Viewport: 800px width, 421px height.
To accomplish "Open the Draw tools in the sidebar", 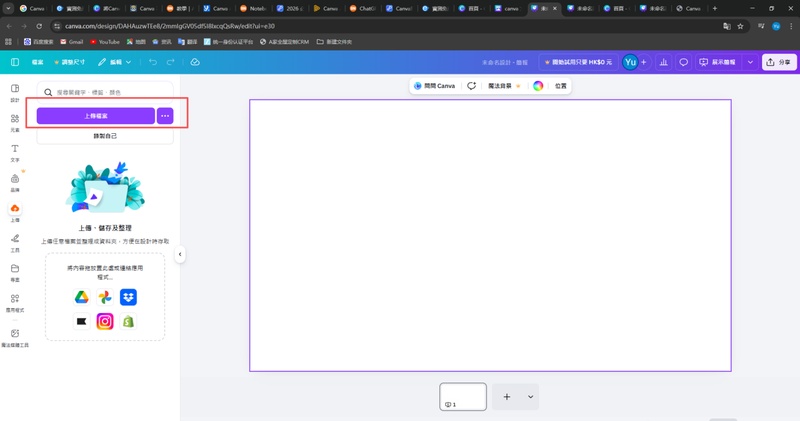I will [x=15, y=243].
